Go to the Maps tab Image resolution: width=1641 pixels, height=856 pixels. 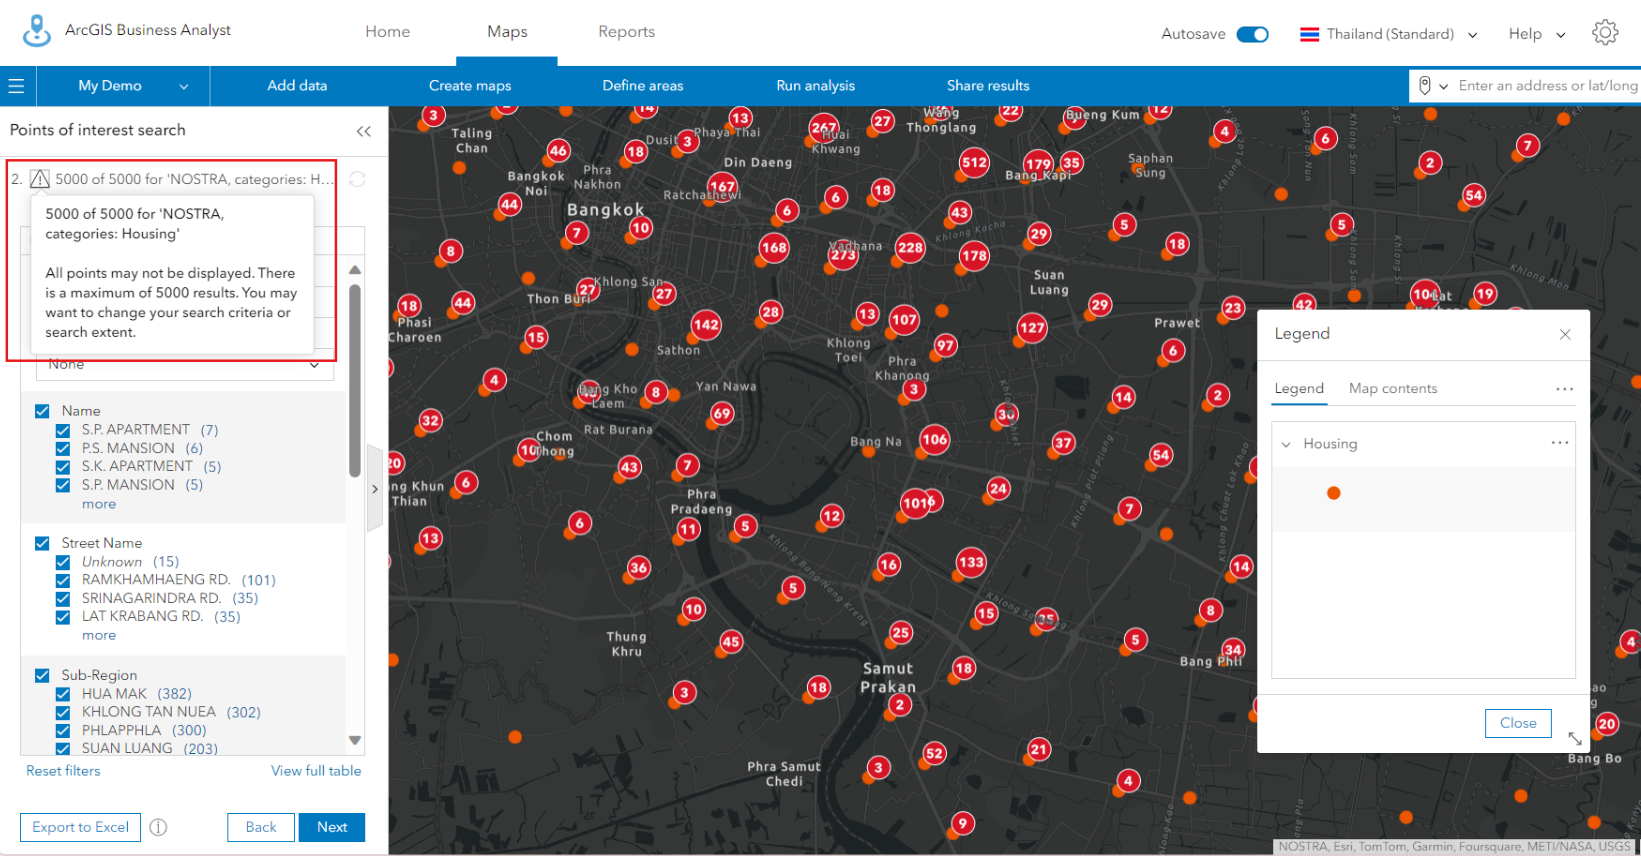(x=507, y=32)
